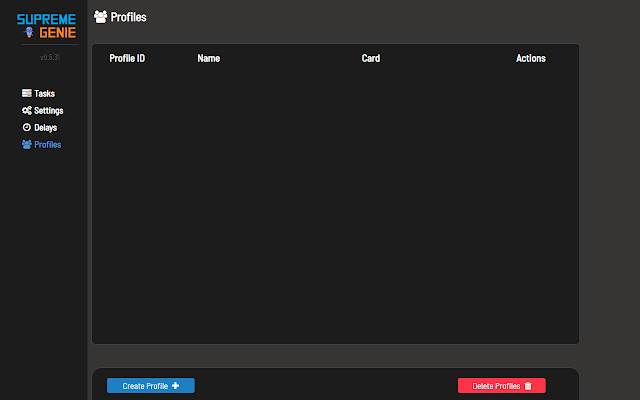The height and width of the screenshot is (400, 640).
Task: Open the Settings page in sidebar
Action: pyautogui.click(x=42, y=111)
